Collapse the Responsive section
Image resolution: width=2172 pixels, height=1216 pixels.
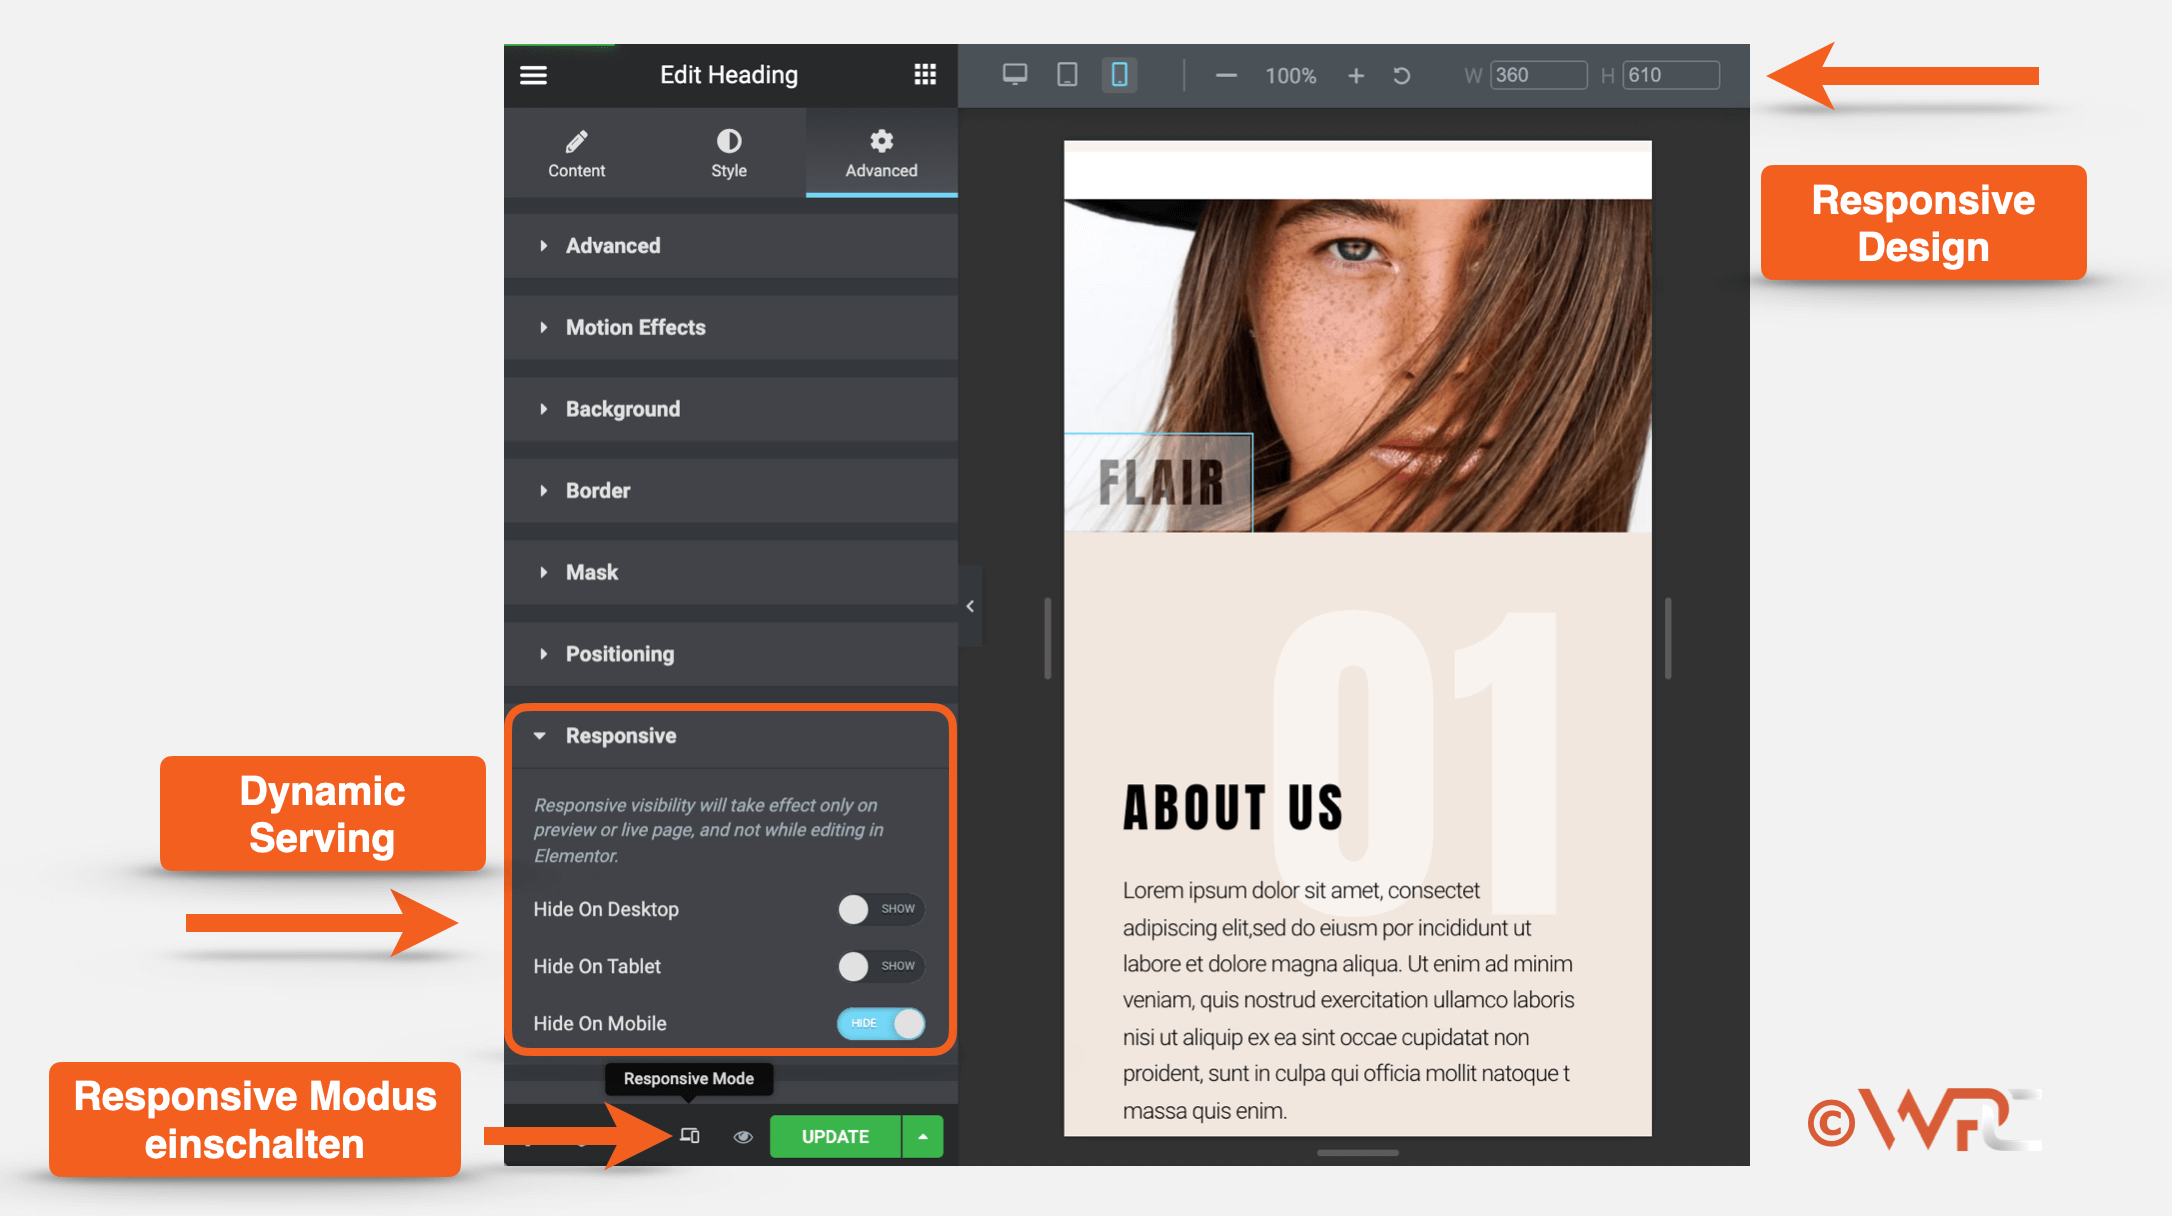[x=621, y=736]
